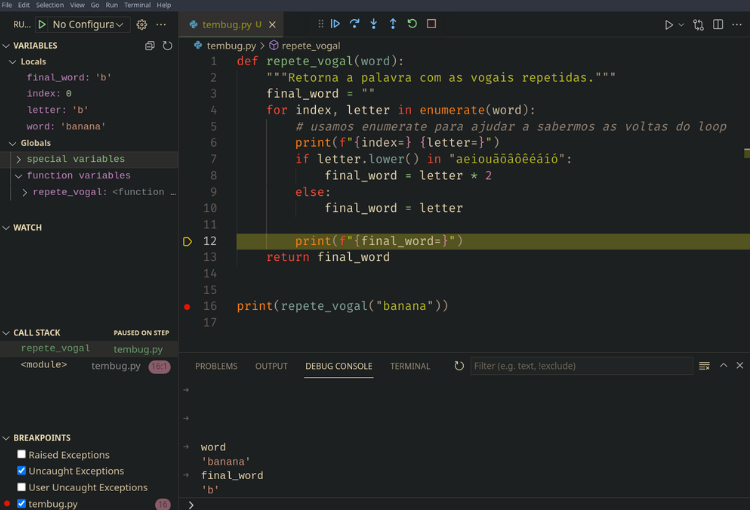Viewport: 750px width, 510px height.
Task: Click the debug console filter input field
Action: [x=580, y=366]
